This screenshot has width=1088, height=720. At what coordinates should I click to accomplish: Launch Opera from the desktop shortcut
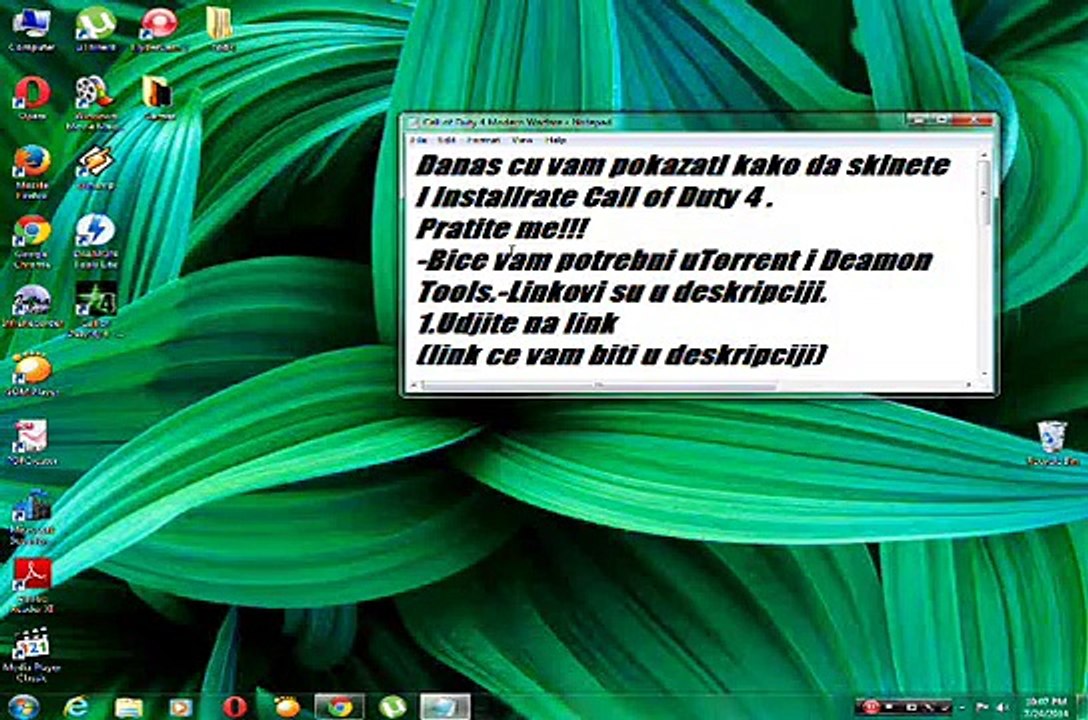(x=32, y=98)
